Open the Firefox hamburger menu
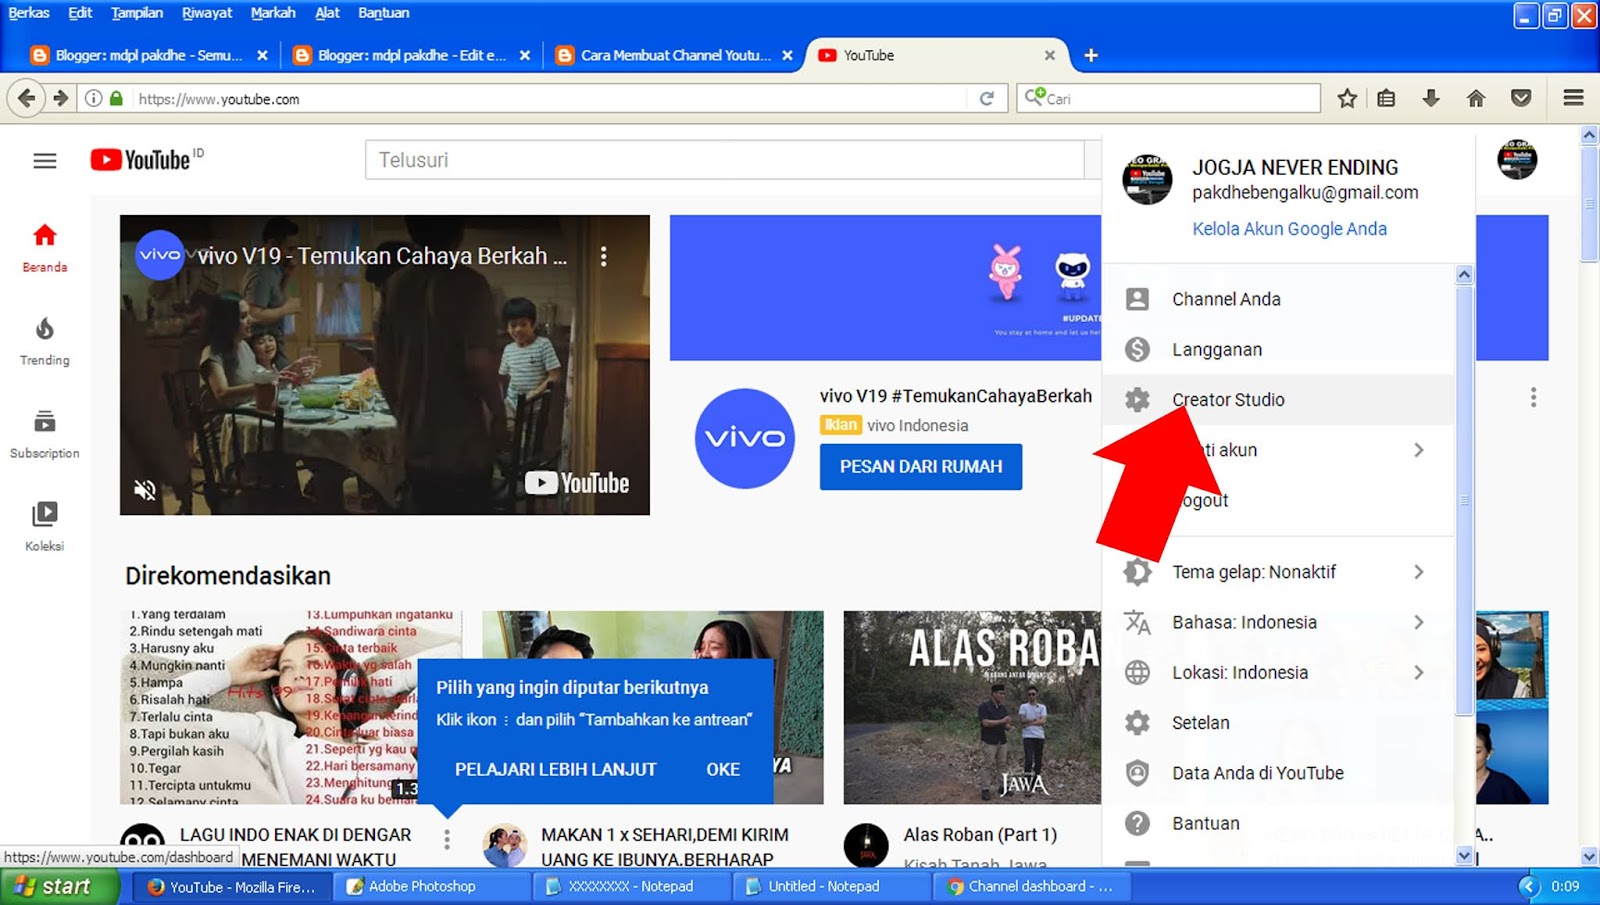Screen dimensions: 1600x905 click(1573, 98)
